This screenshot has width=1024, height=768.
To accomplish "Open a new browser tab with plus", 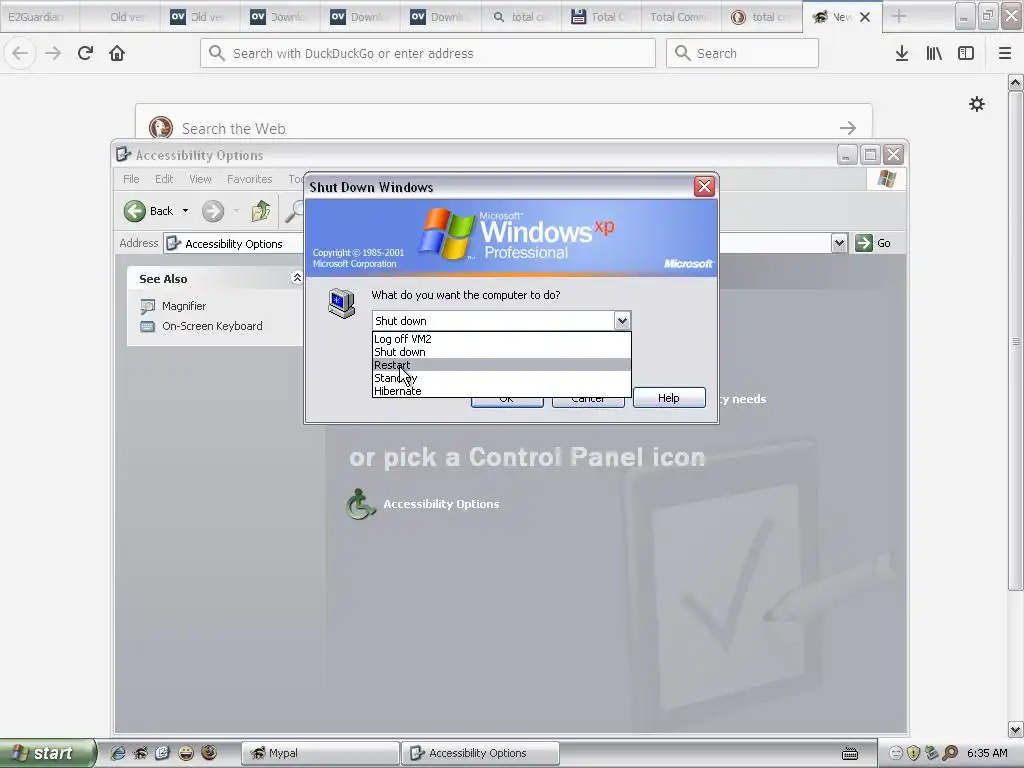I will (x=899, y=17).
